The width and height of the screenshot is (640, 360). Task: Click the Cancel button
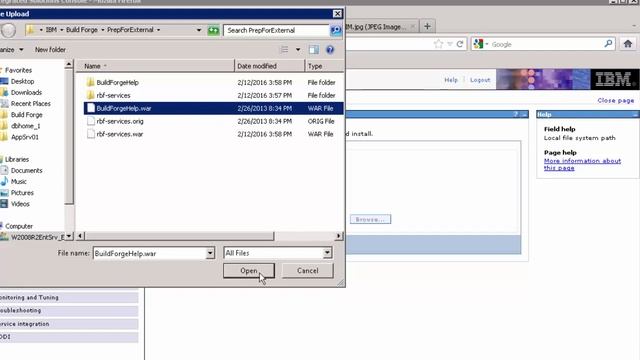click(307, 271)
